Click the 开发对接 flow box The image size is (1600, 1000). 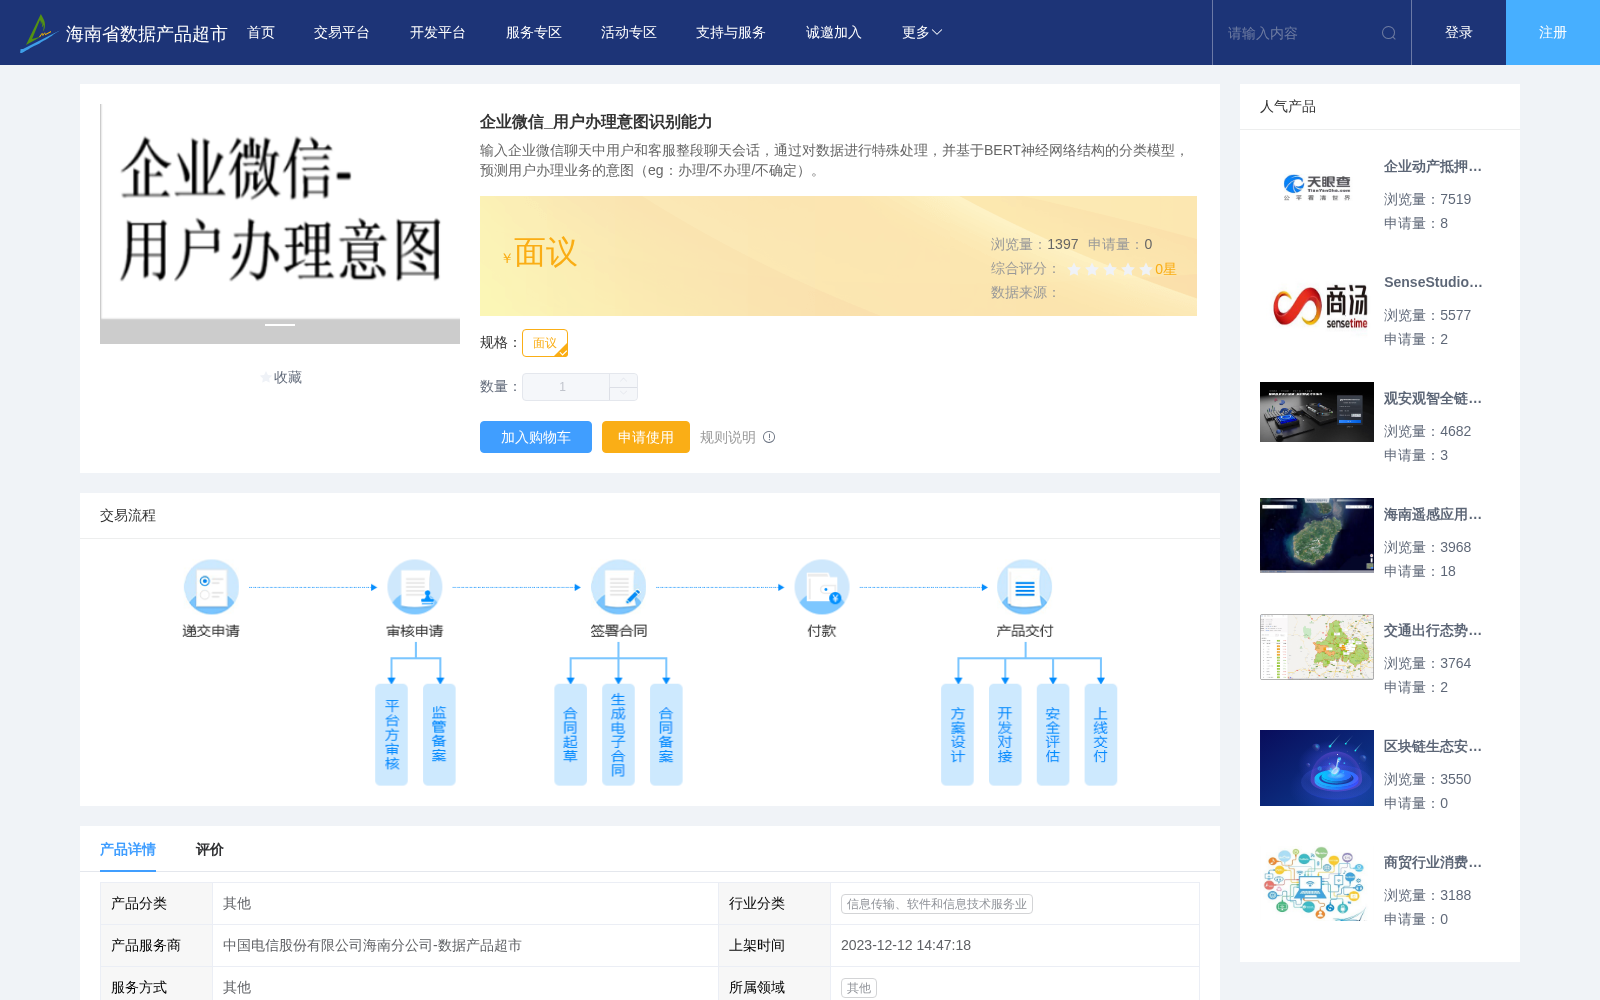(x=1005, y=734)
